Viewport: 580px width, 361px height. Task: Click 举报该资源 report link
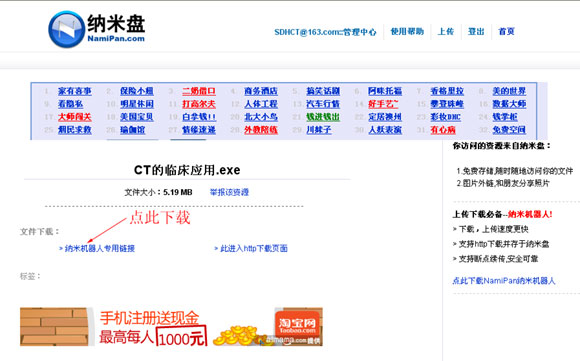tap(229, 192)
